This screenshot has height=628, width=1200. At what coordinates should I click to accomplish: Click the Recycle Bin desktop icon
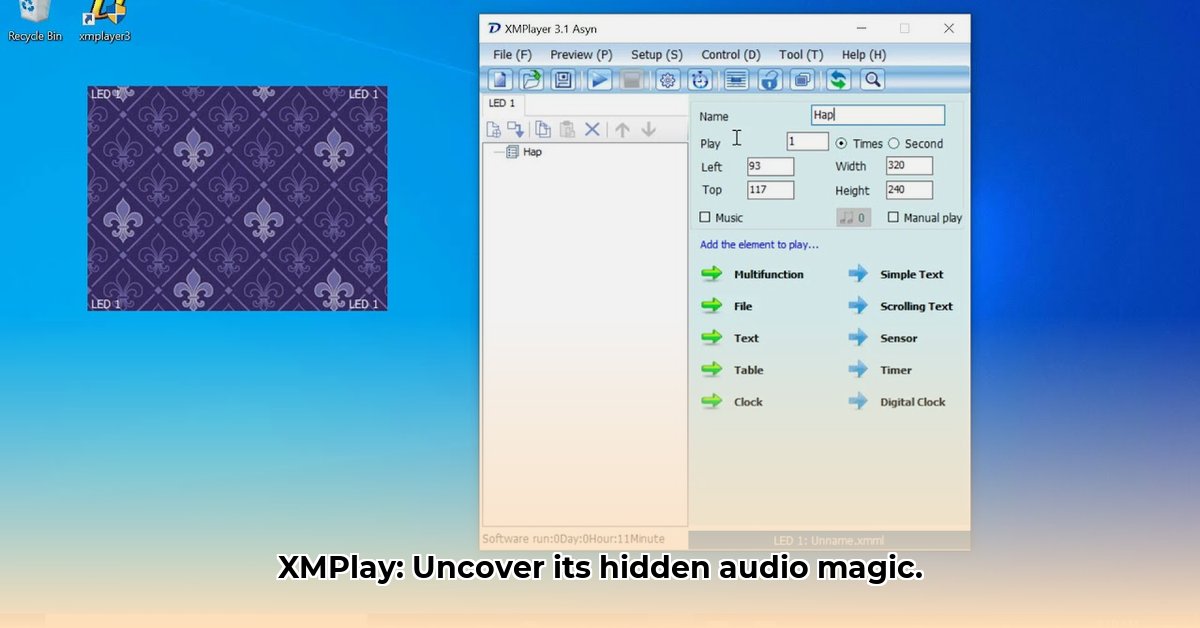click(x=35, y=20)
